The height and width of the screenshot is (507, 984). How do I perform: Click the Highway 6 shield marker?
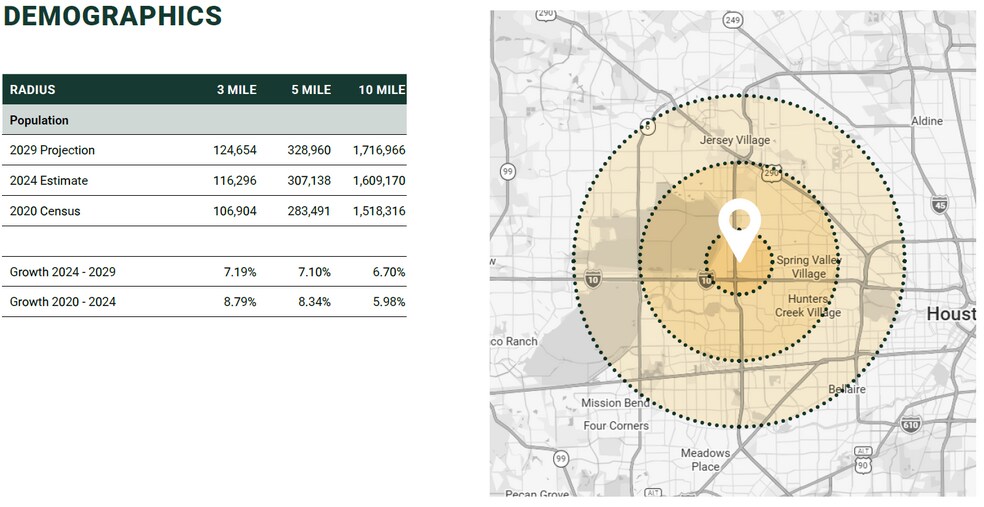coord(648,127)
